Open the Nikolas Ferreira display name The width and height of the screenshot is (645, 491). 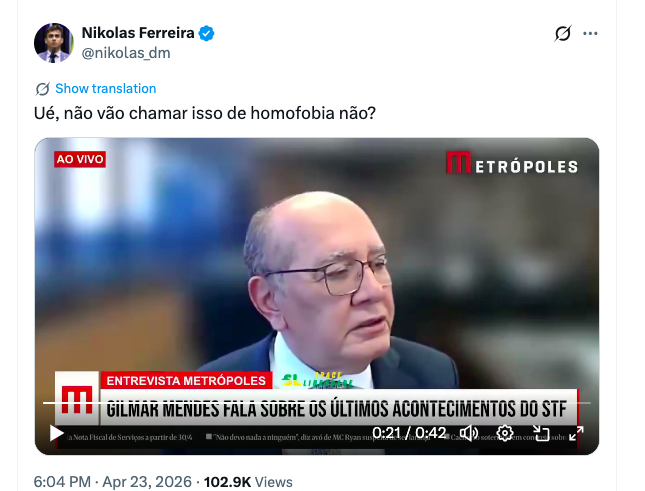[138, 33]
